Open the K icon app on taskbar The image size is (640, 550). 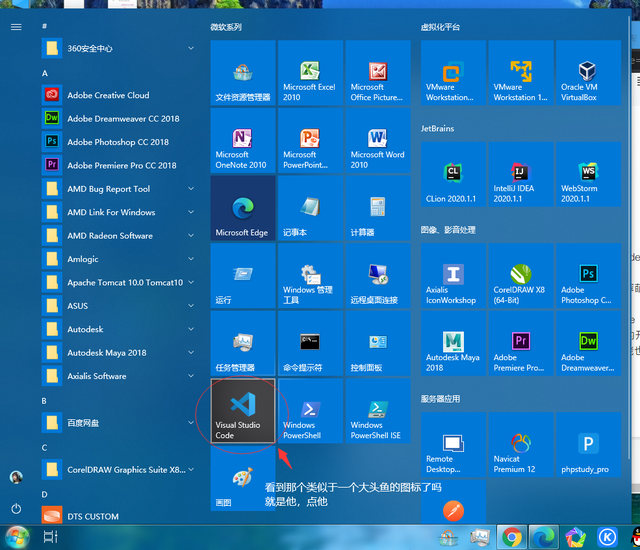[607, 537]
